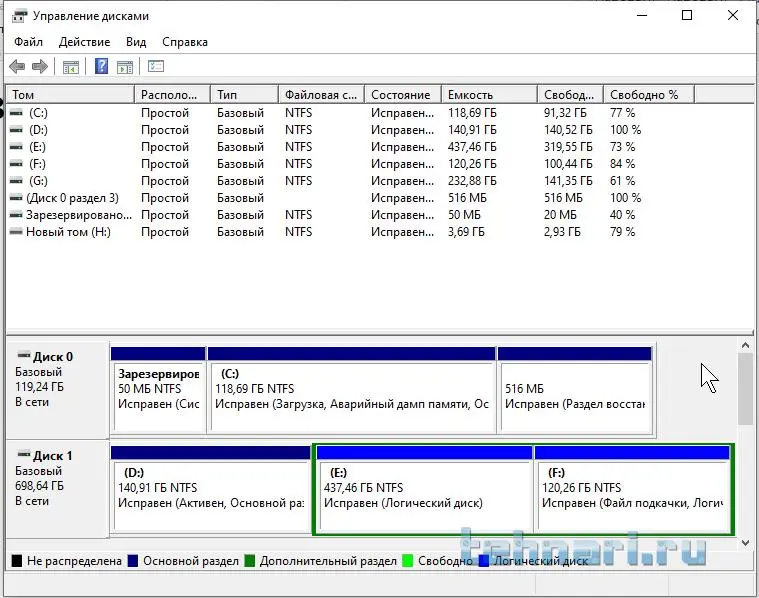
Task: Sort by the Свободно % column header
Action: [x=649, y=94]
